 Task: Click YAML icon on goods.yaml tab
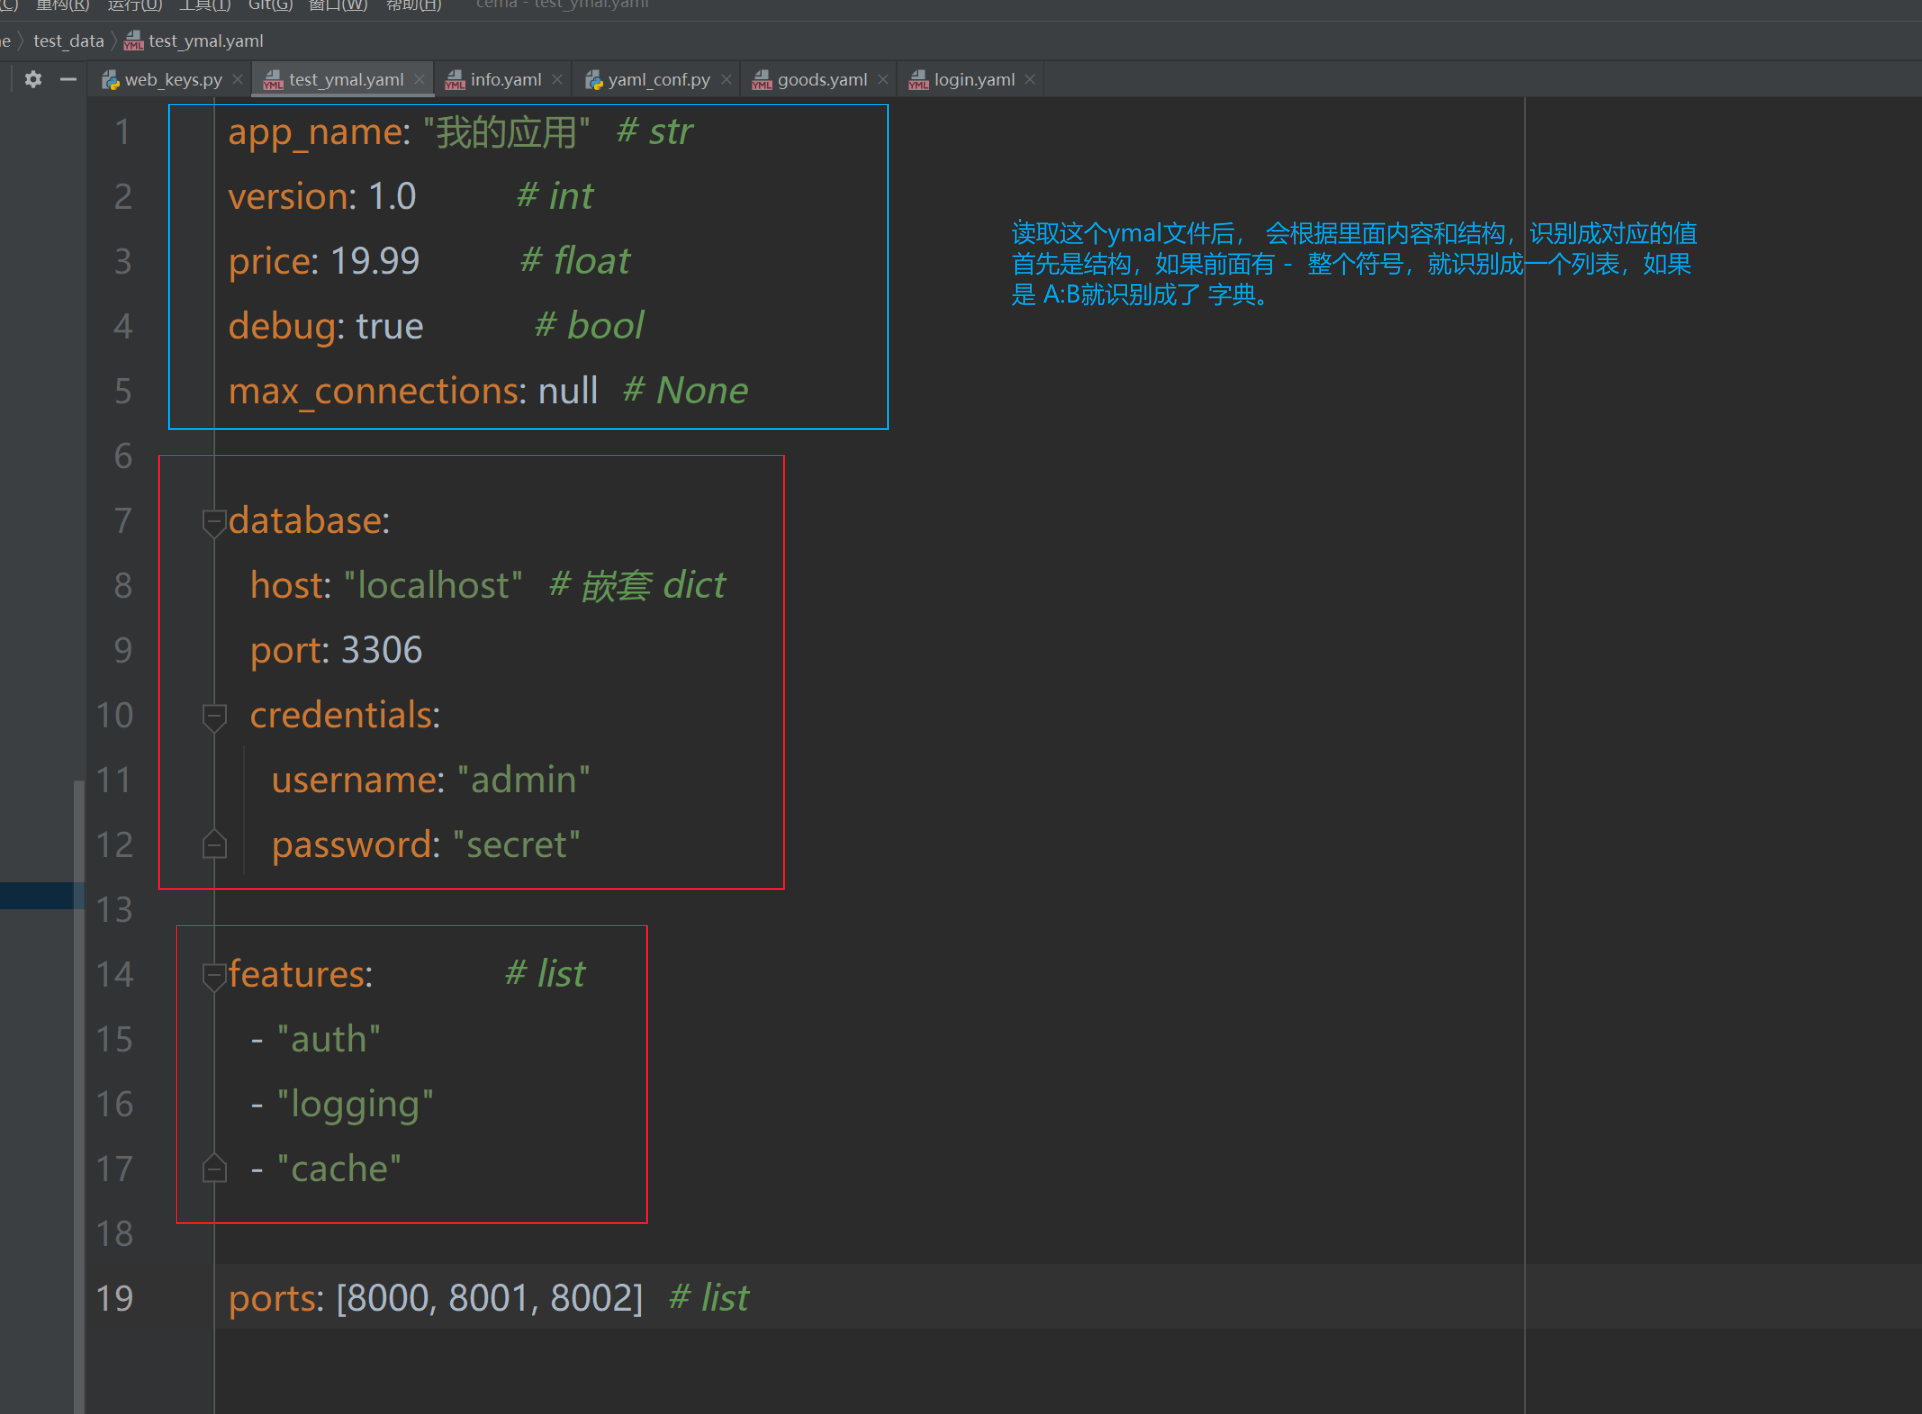point(762,80)
